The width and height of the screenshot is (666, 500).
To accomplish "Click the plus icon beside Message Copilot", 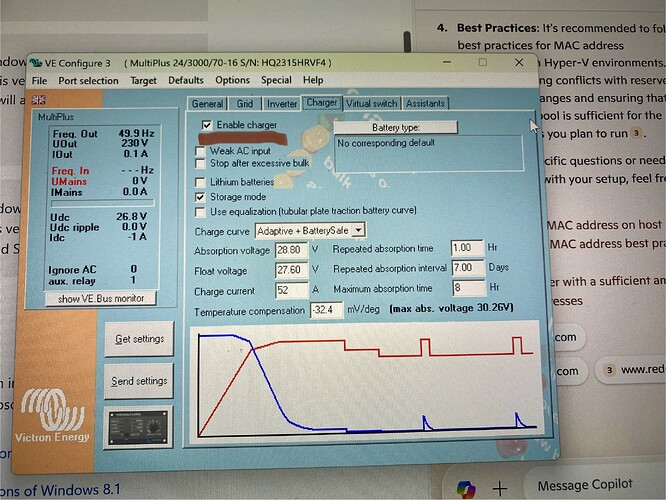I will (500, 489).
